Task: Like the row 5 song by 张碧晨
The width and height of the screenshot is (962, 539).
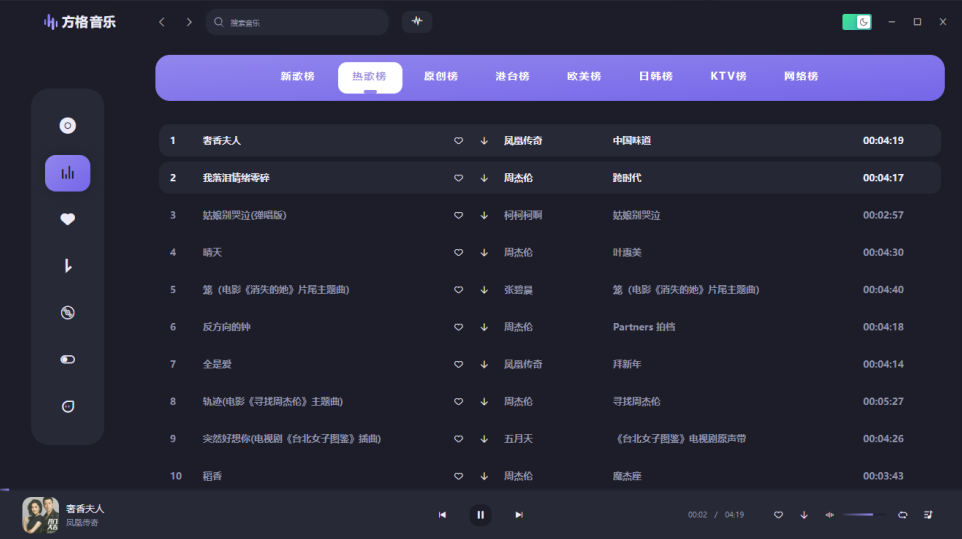Action: 458,289
